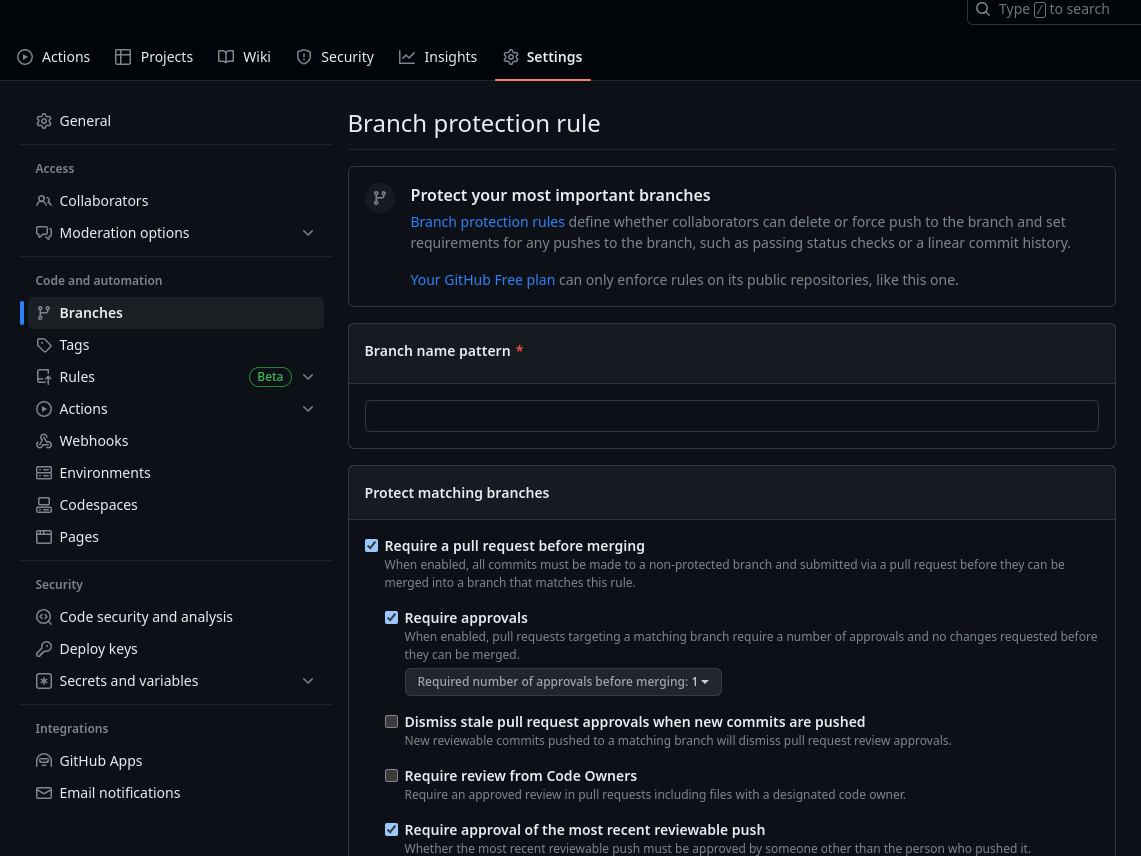This screenshot has height=856, width=1141.
Task: Open Required number of approvals dropdown
Action: 563,682
